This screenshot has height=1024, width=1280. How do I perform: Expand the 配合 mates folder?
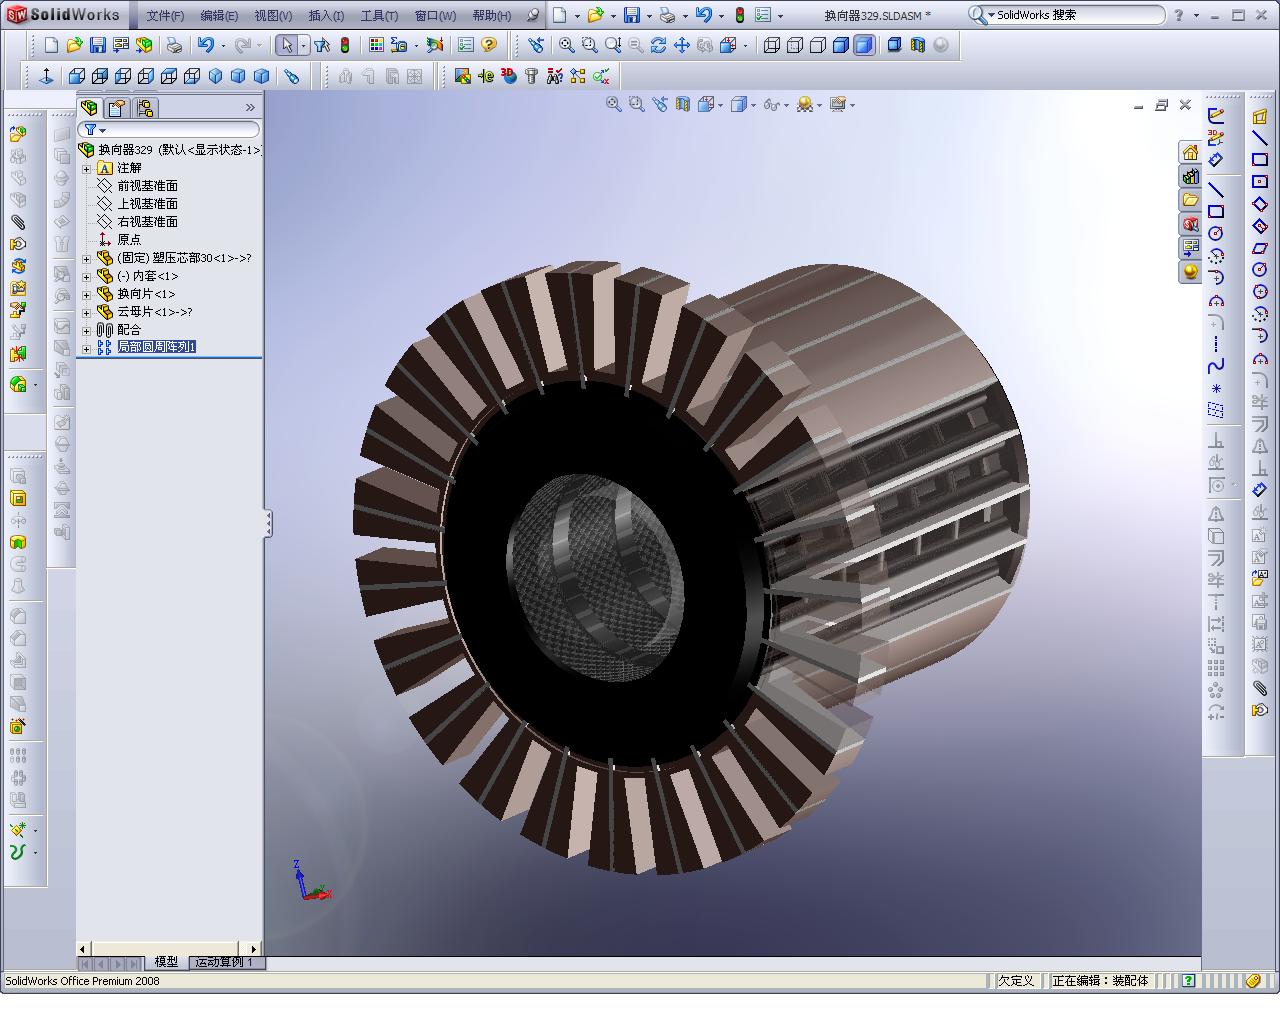tap(86, 330)
